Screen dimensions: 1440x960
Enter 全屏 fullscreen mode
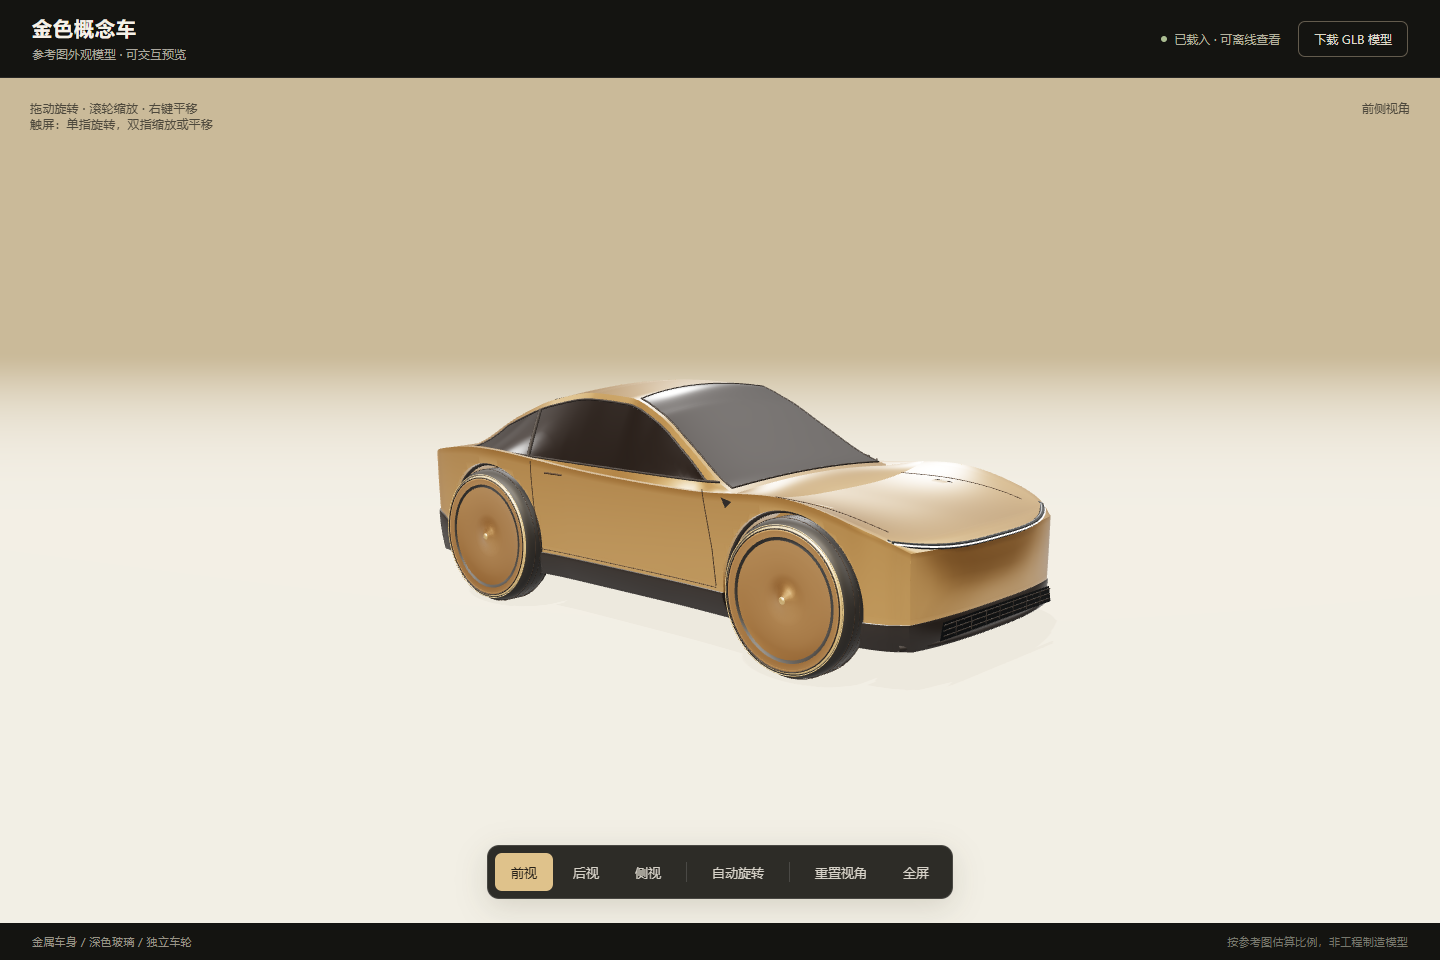coord(916,872)
